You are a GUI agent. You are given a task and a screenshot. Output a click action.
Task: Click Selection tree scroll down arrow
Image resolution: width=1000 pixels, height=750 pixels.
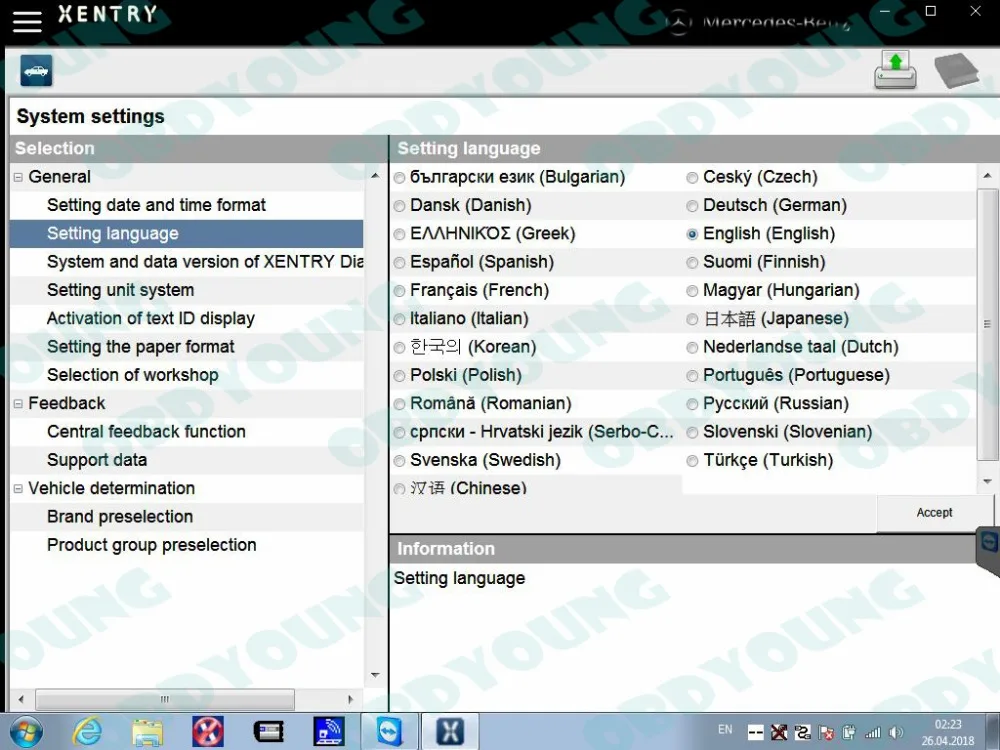pos(375,675)
